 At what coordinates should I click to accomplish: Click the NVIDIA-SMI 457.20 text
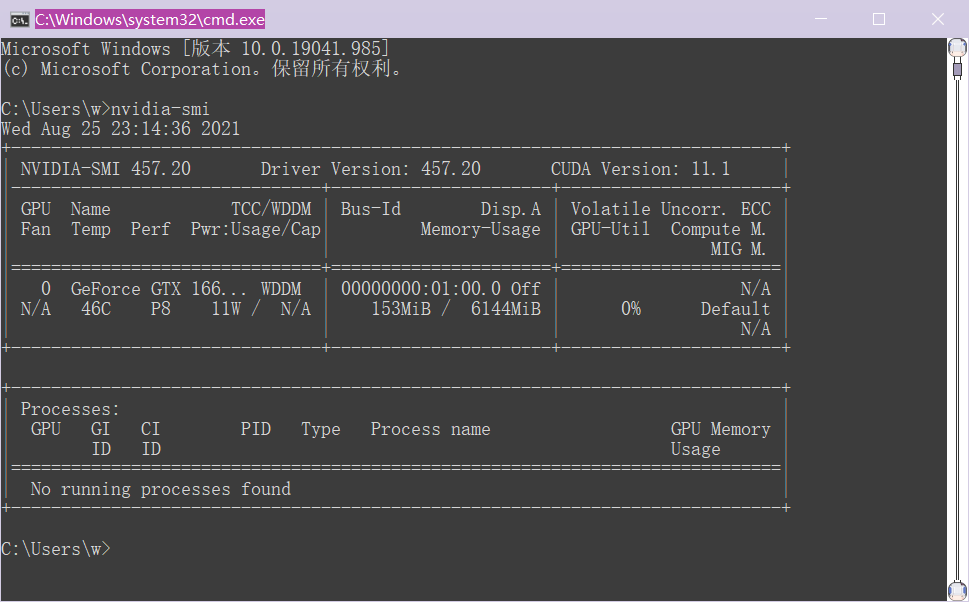tap(106, 169)
